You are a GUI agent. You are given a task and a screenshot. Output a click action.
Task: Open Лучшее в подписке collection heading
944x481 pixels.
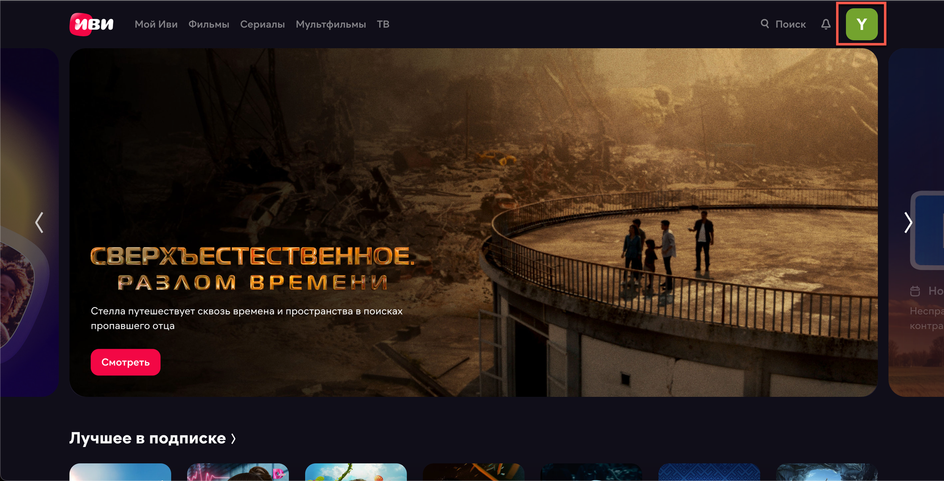point(153,438)
